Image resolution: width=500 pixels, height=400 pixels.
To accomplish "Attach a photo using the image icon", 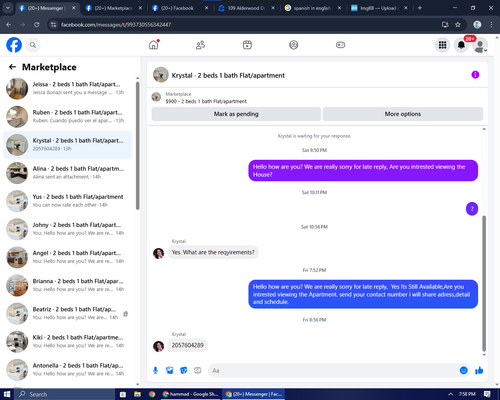I will (170, 370).
